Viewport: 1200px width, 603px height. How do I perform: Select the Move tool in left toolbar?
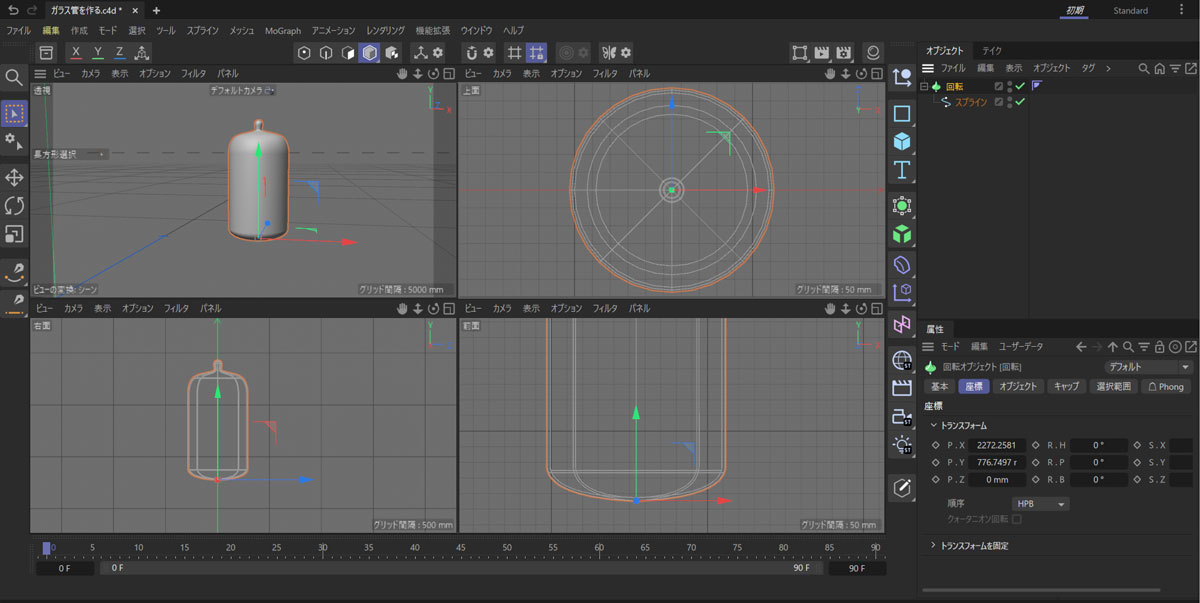pyautogui.click(x=14, y=178)
